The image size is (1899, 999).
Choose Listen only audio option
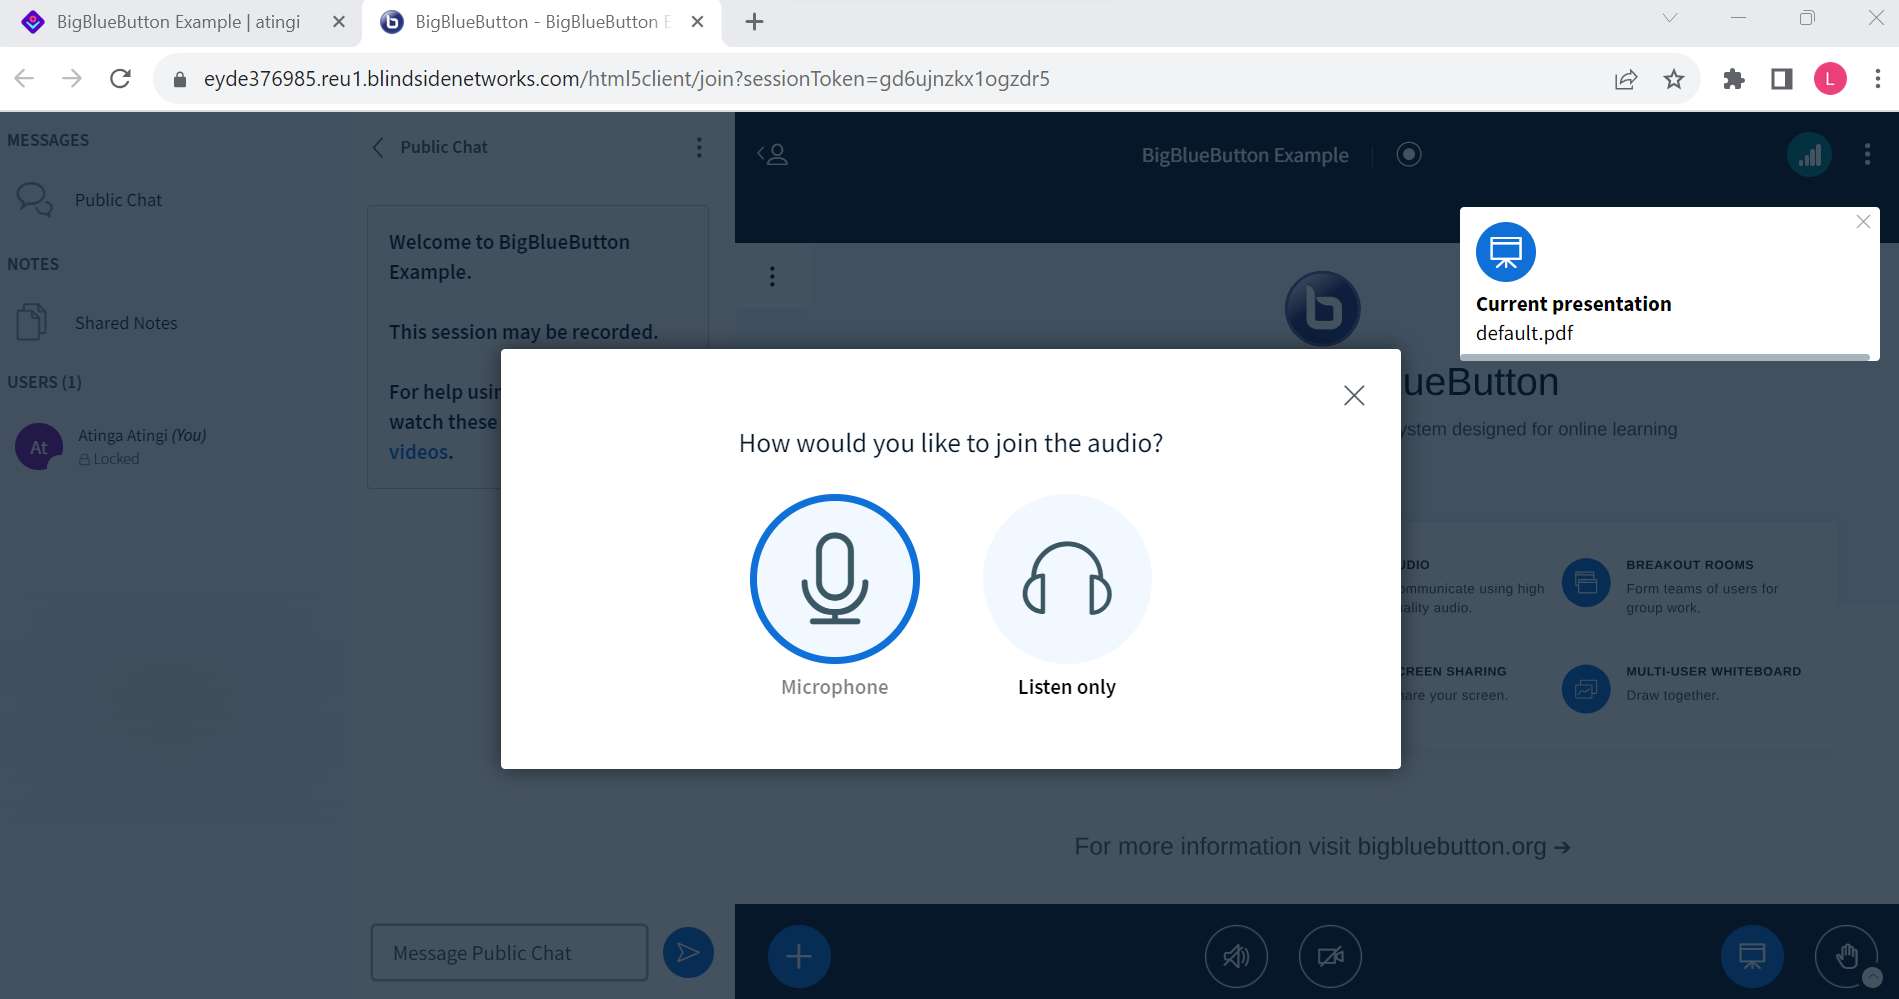[1067, 579]
